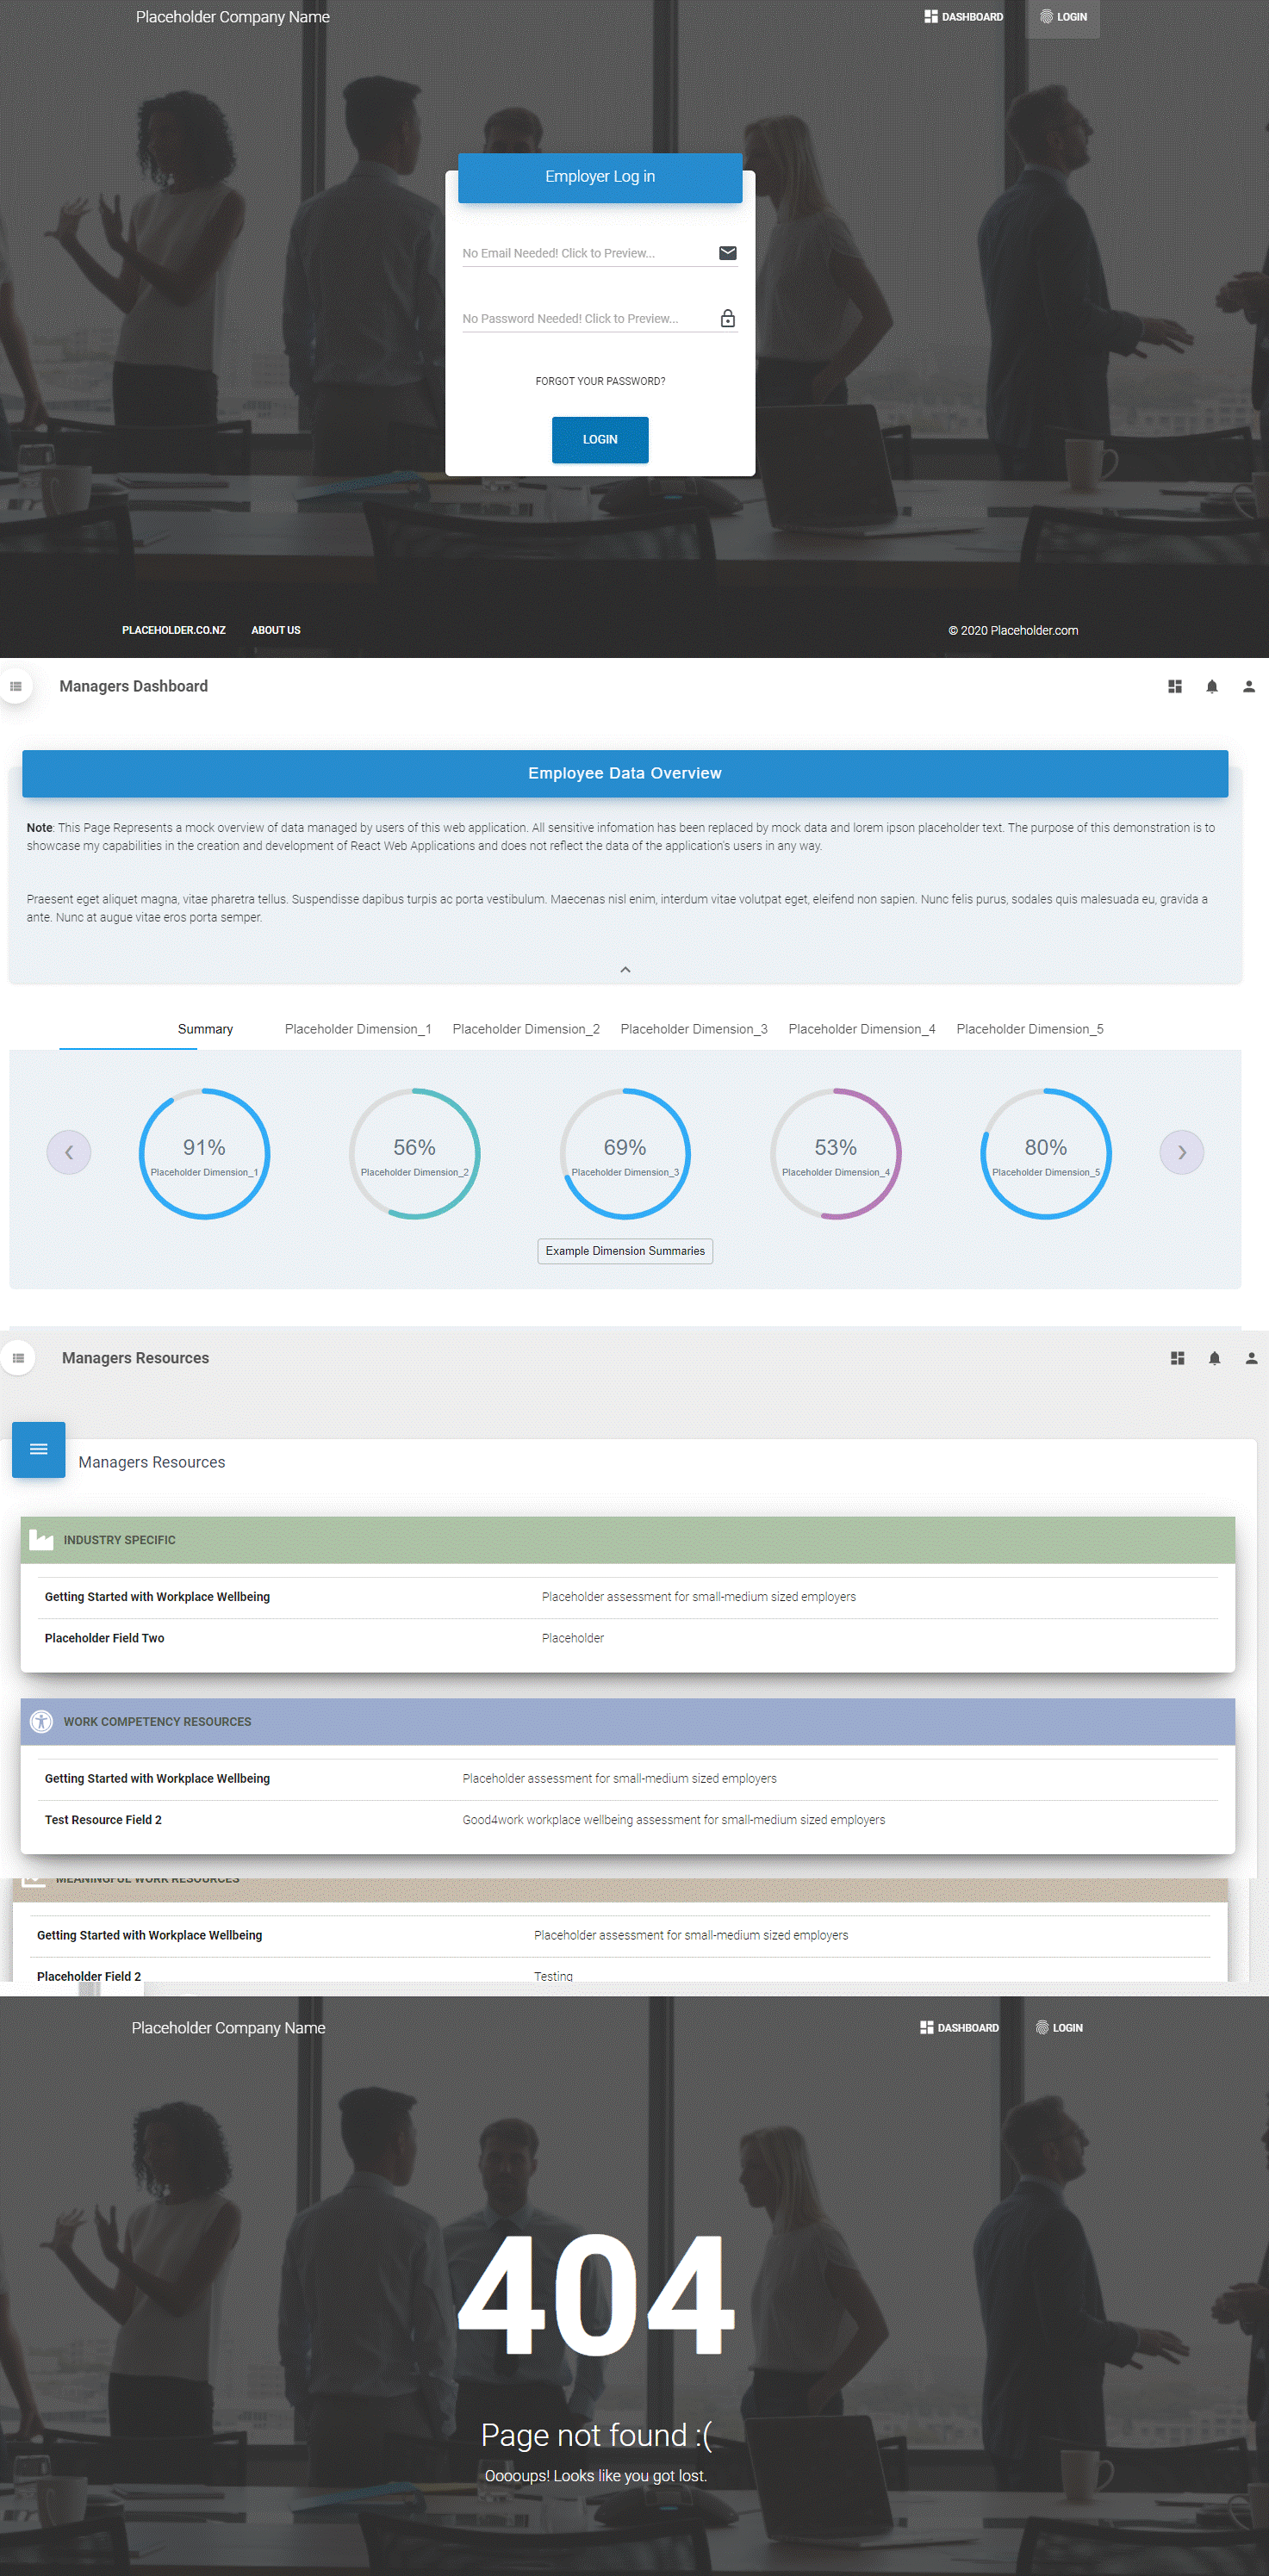Click the 91% Placeholder Dimension_1 progress circle
The width and height of the screenshot is (1269, 2576).
tap(204, 1153)
